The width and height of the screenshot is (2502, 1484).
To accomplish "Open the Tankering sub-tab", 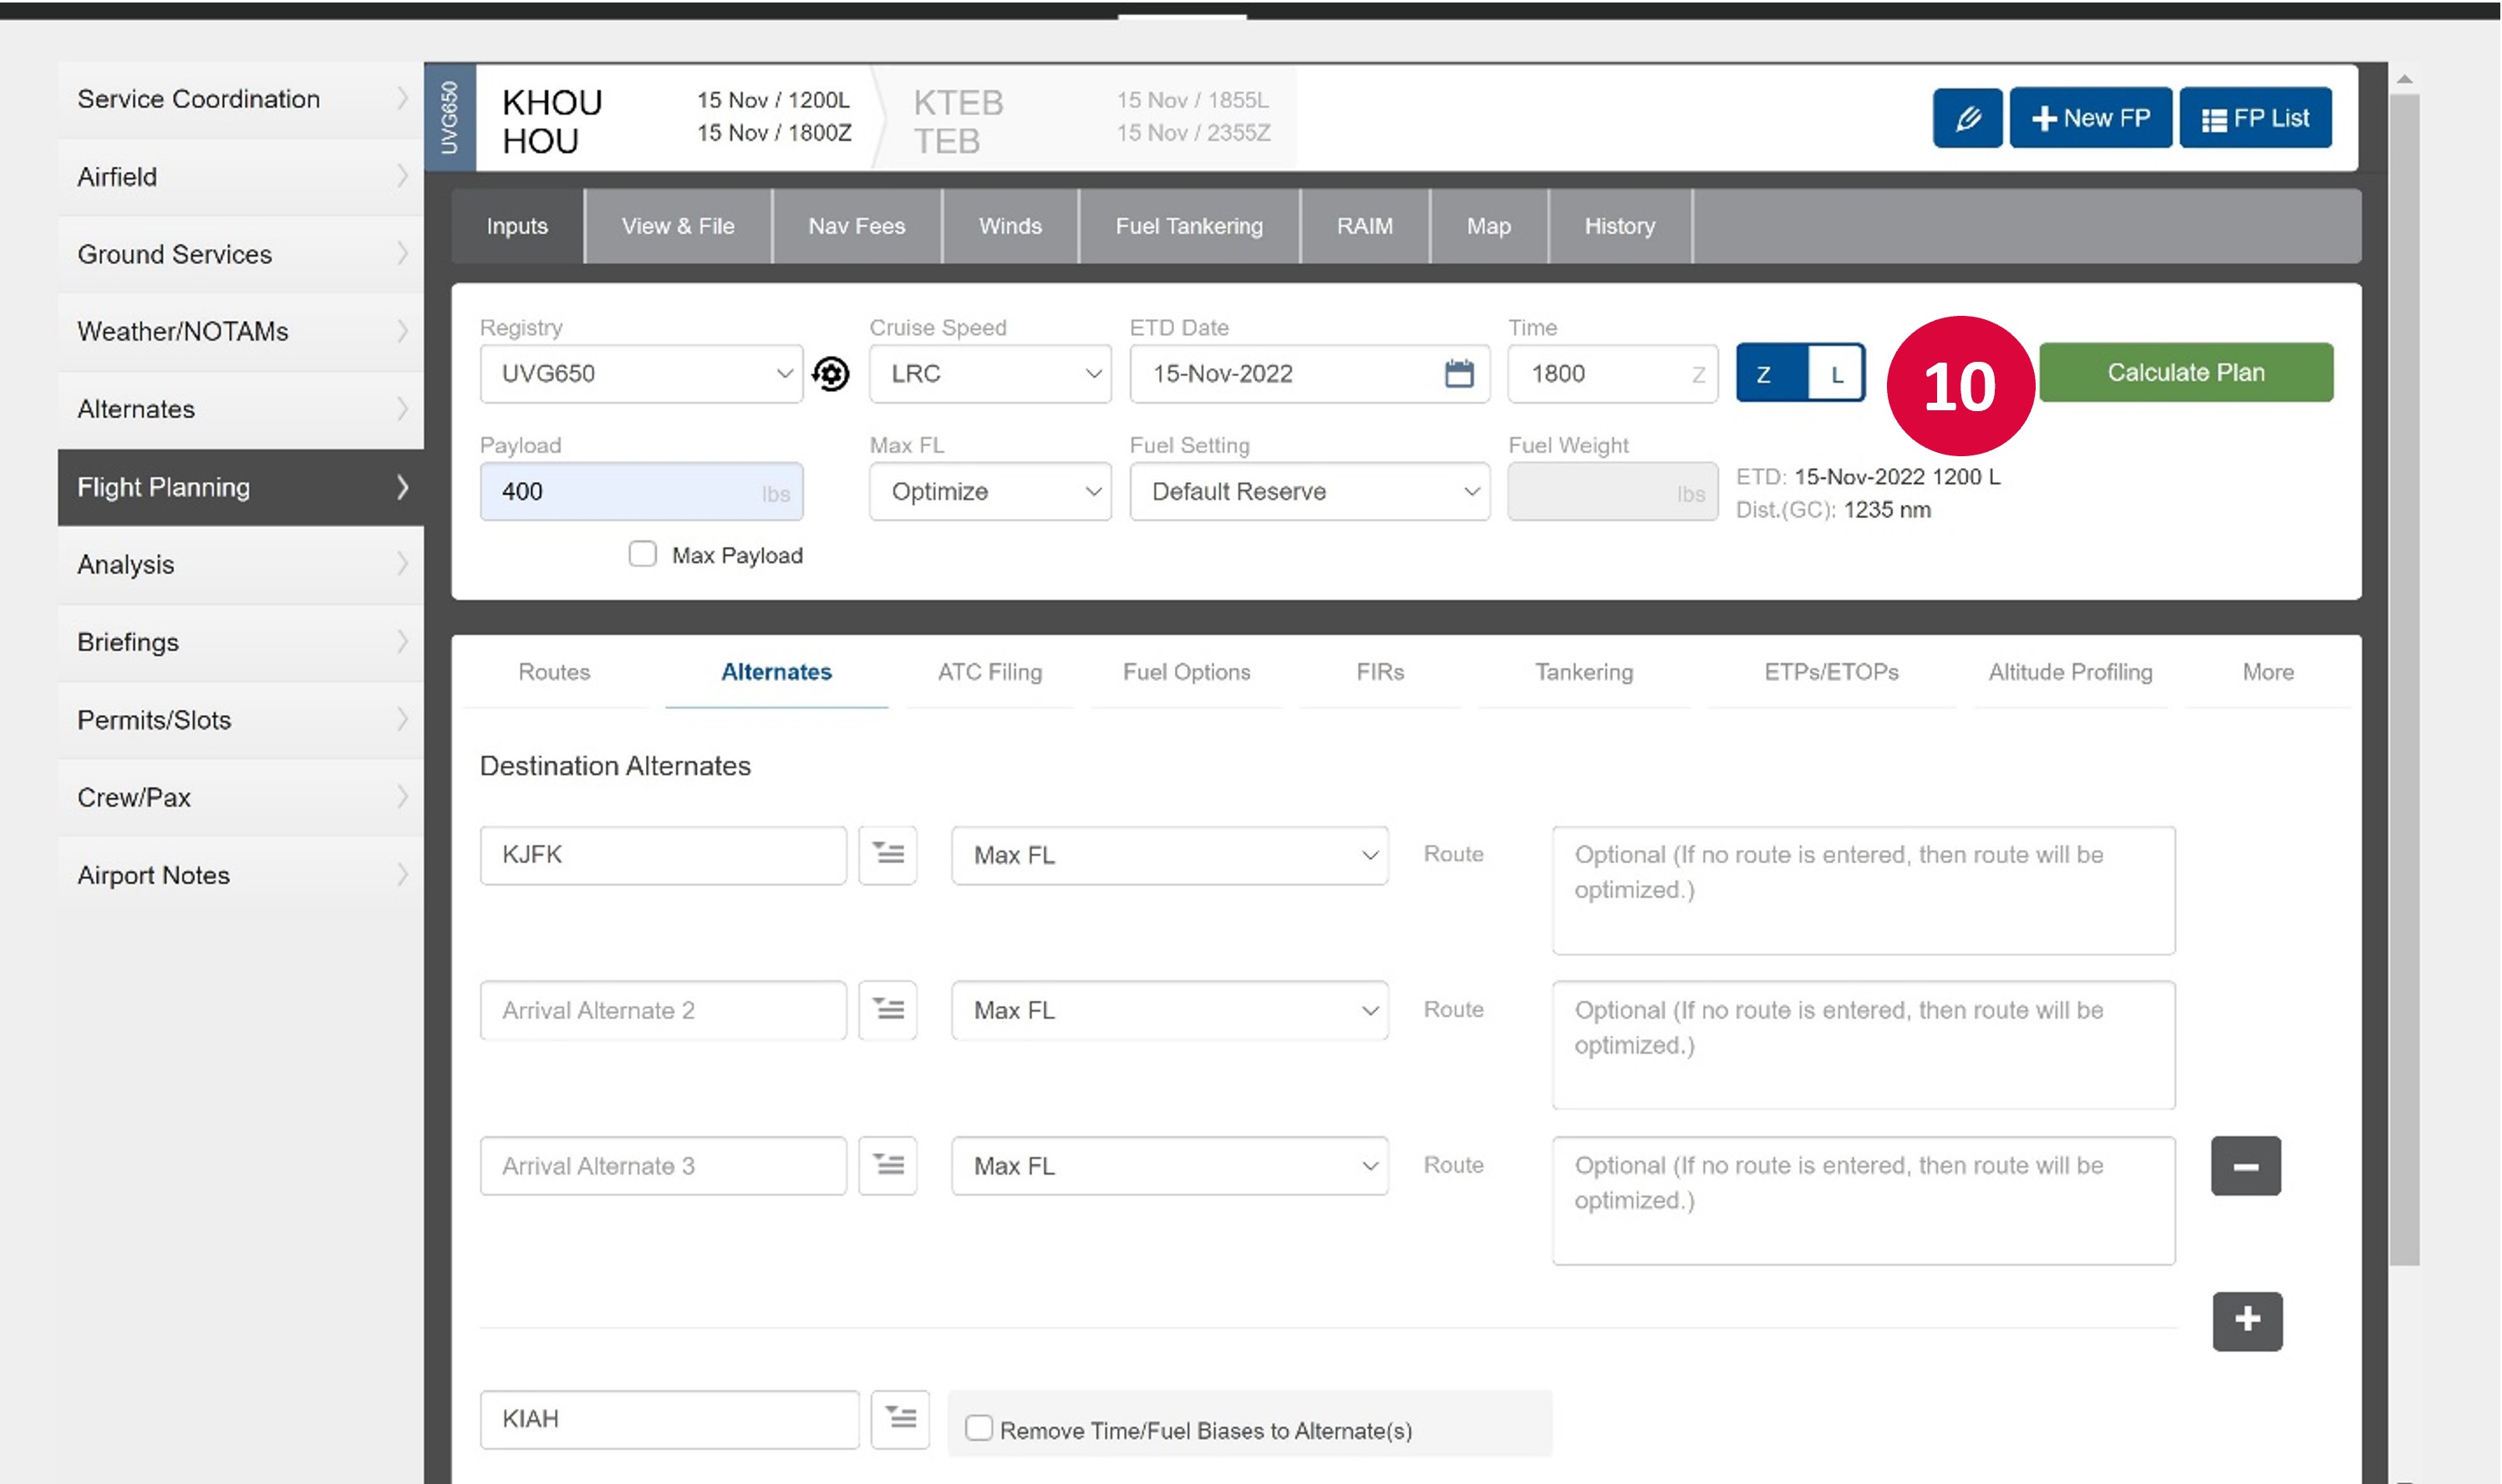I will 1584,672.
